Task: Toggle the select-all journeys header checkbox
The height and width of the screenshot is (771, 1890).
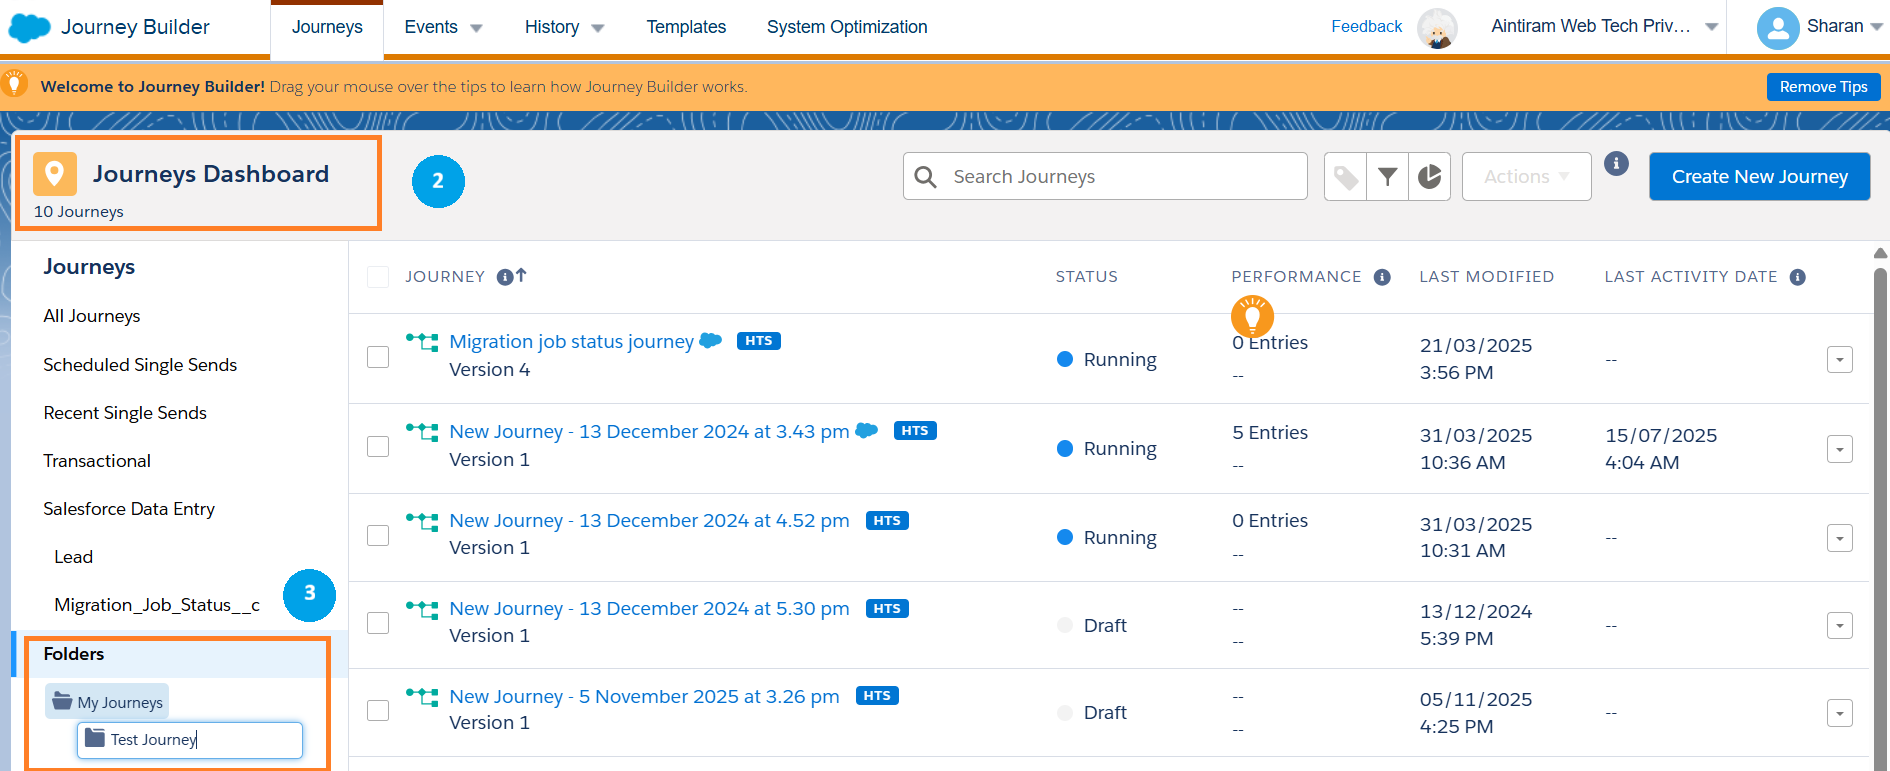Action: [x=378, y=277]
